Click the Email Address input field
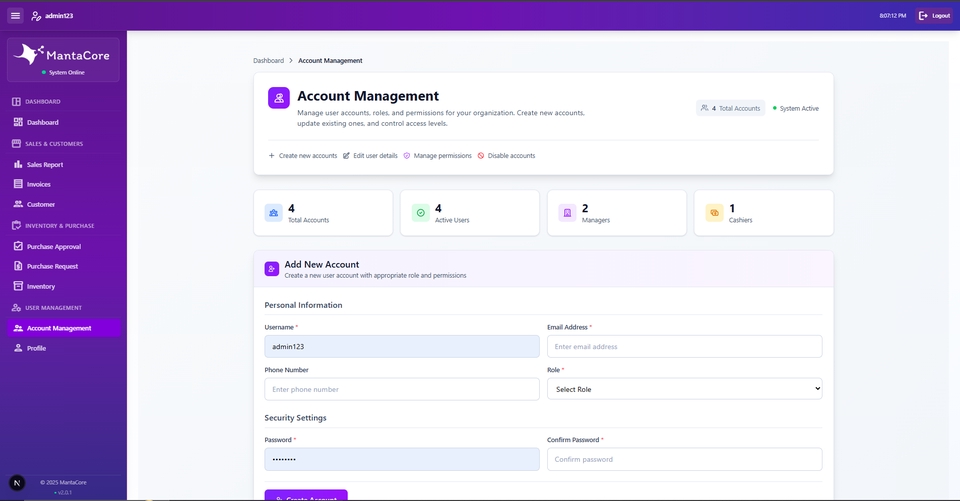Image resolution: width=960 pixels, height=501 pixels. coord(684,346)
